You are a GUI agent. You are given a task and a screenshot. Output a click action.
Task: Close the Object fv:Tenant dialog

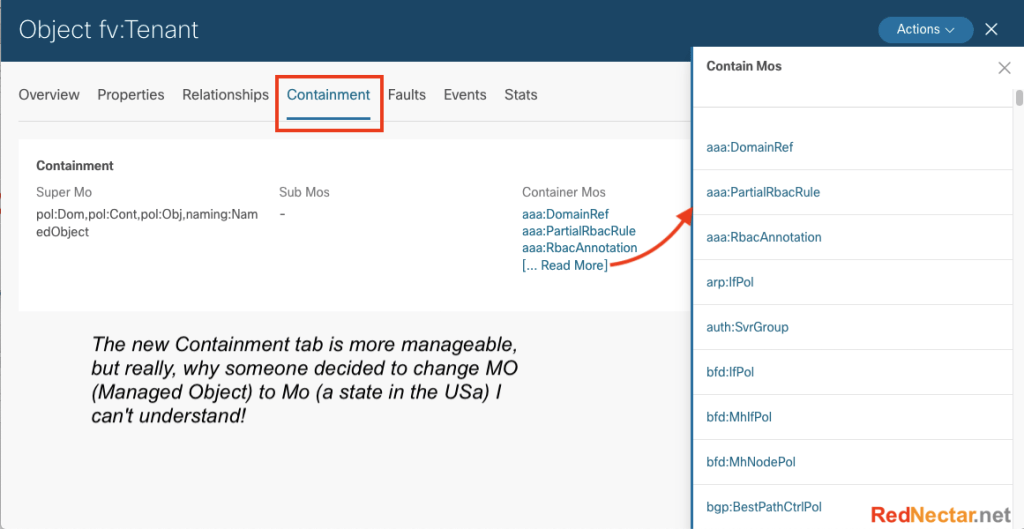point(991,29)
